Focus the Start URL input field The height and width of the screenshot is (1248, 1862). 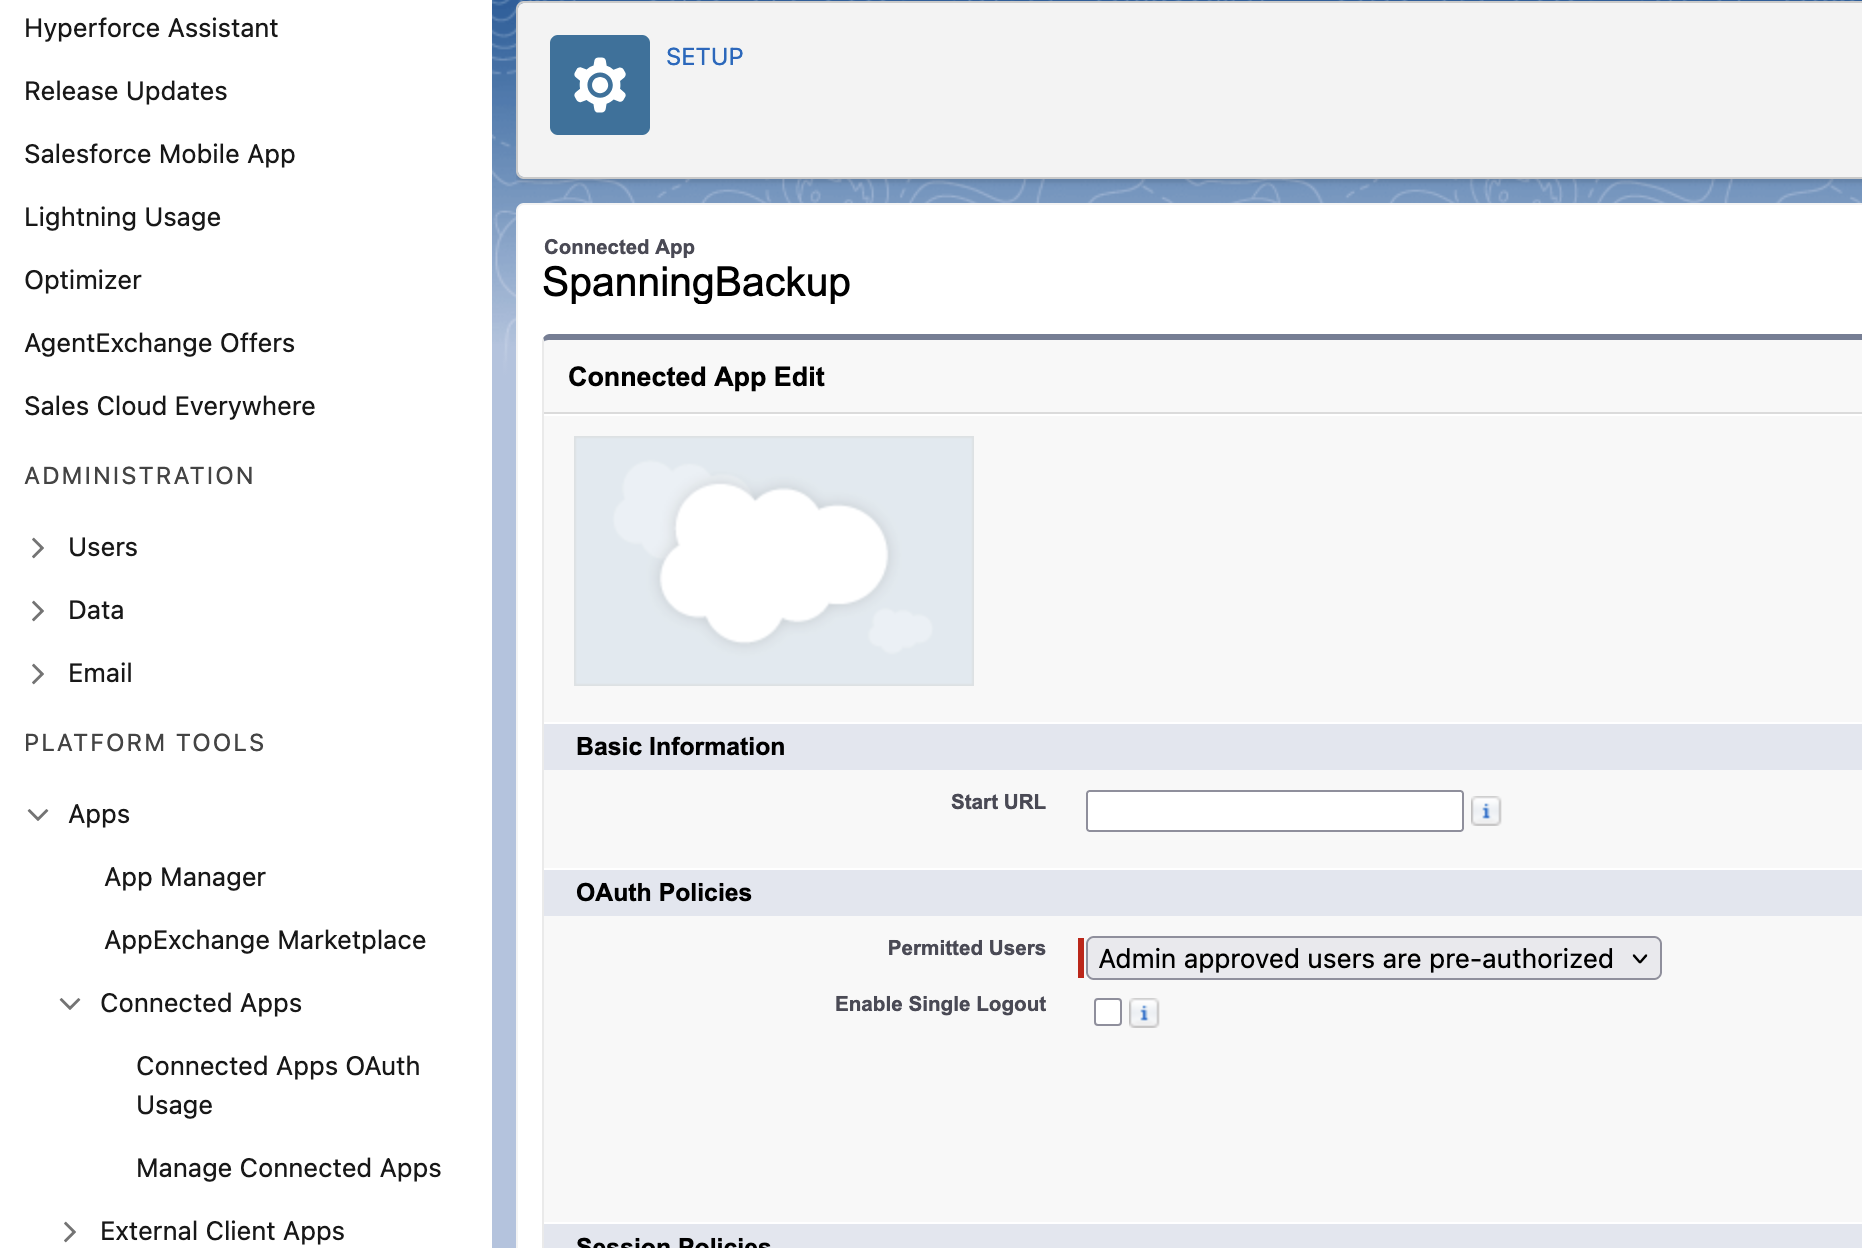[1274, 811]
